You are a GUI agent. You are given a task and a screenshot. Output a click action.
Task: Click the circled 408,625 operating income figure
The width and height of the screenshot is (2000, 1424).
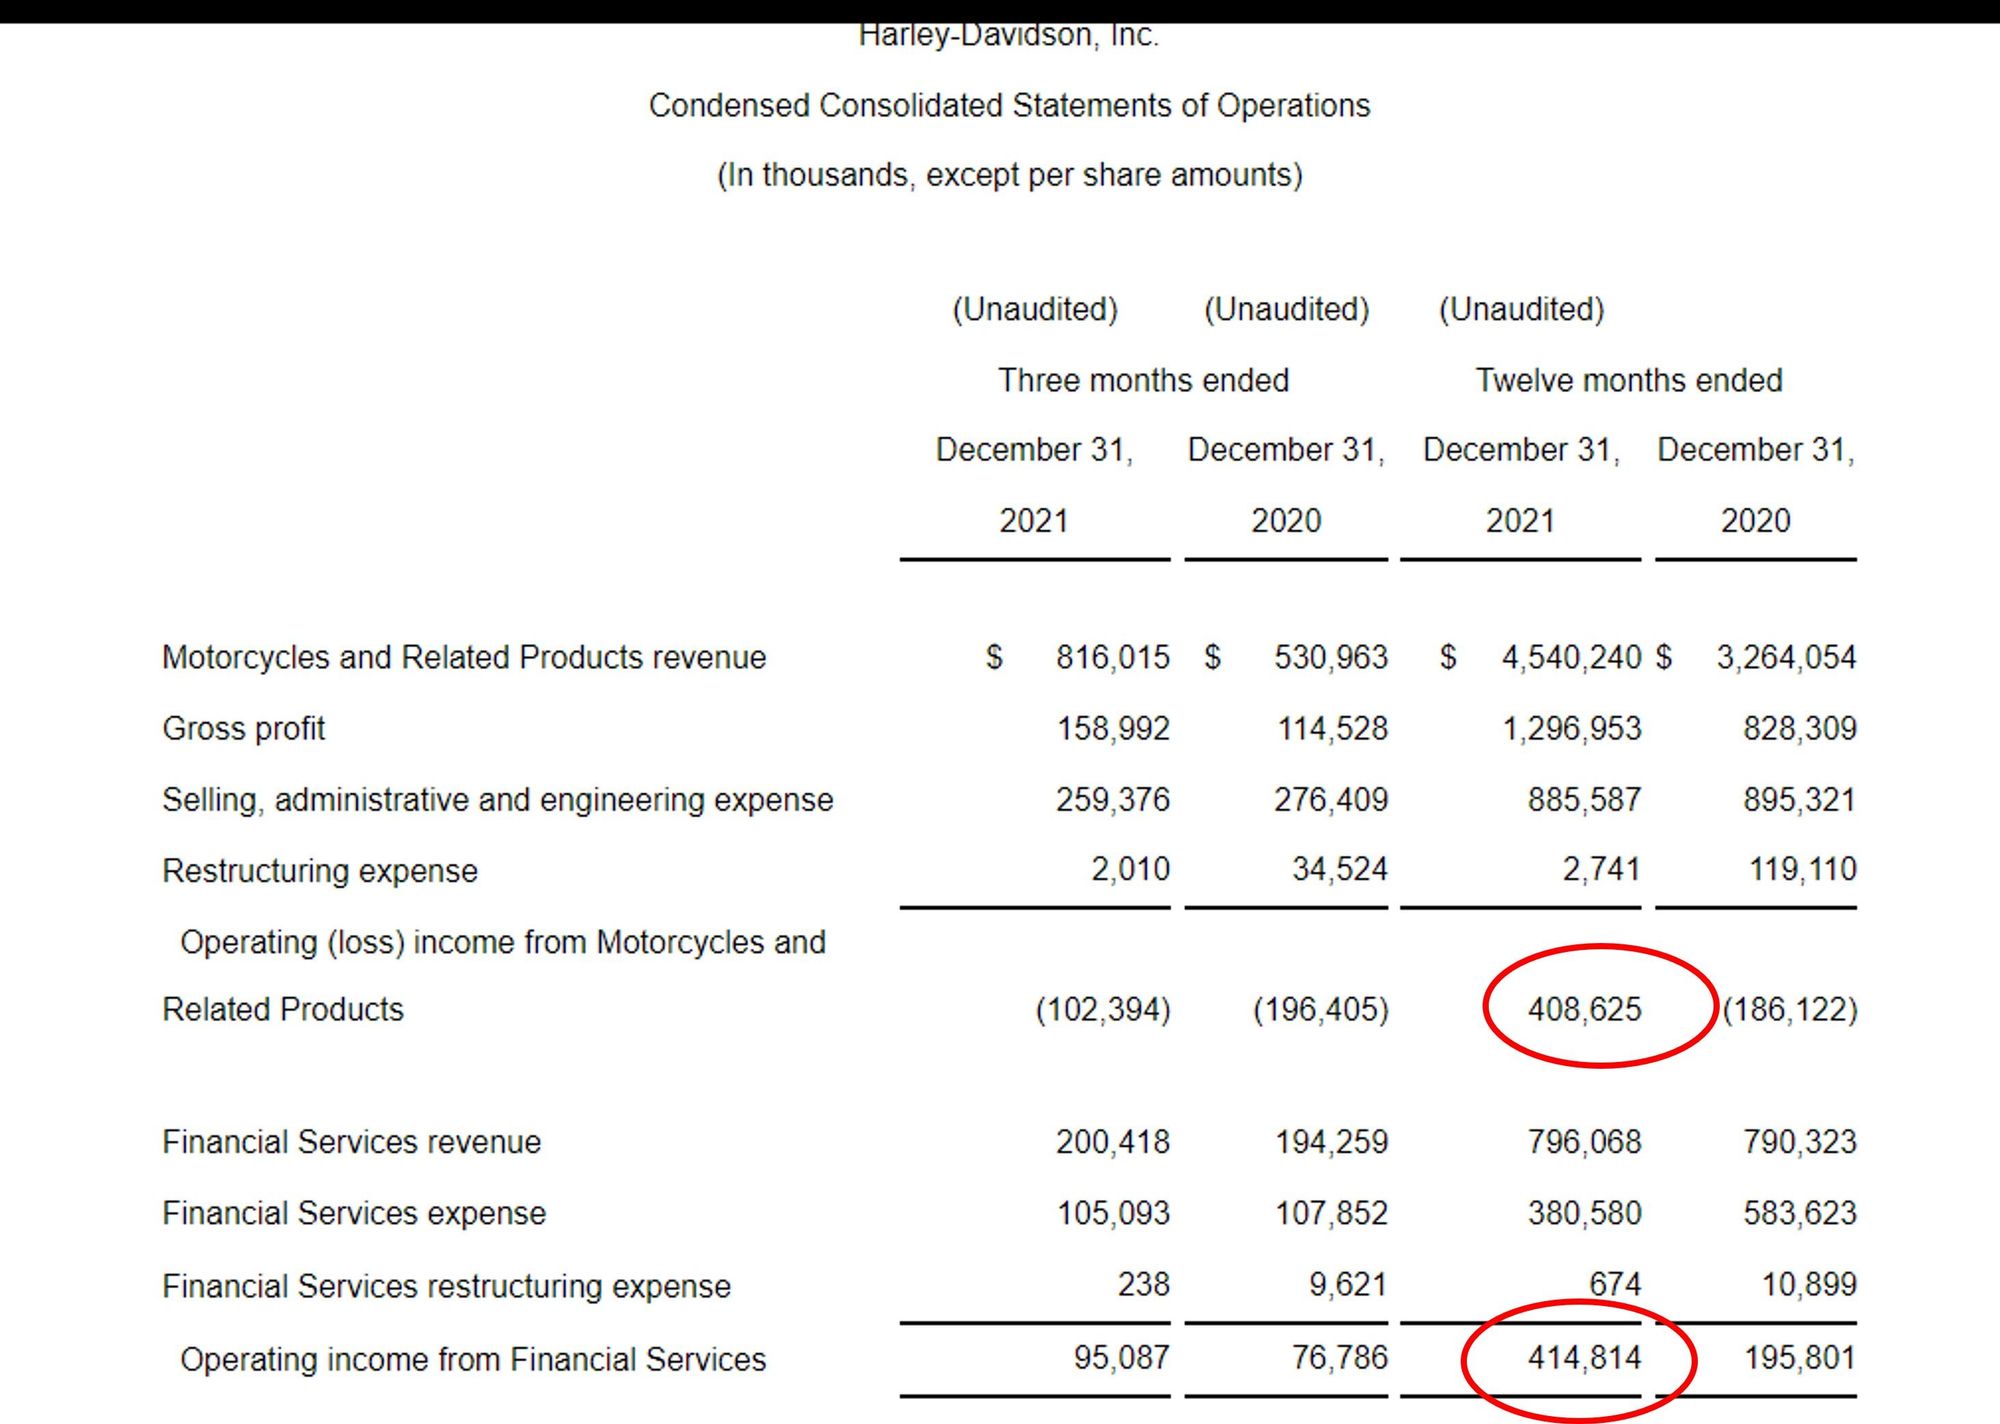[1584, 1009]
